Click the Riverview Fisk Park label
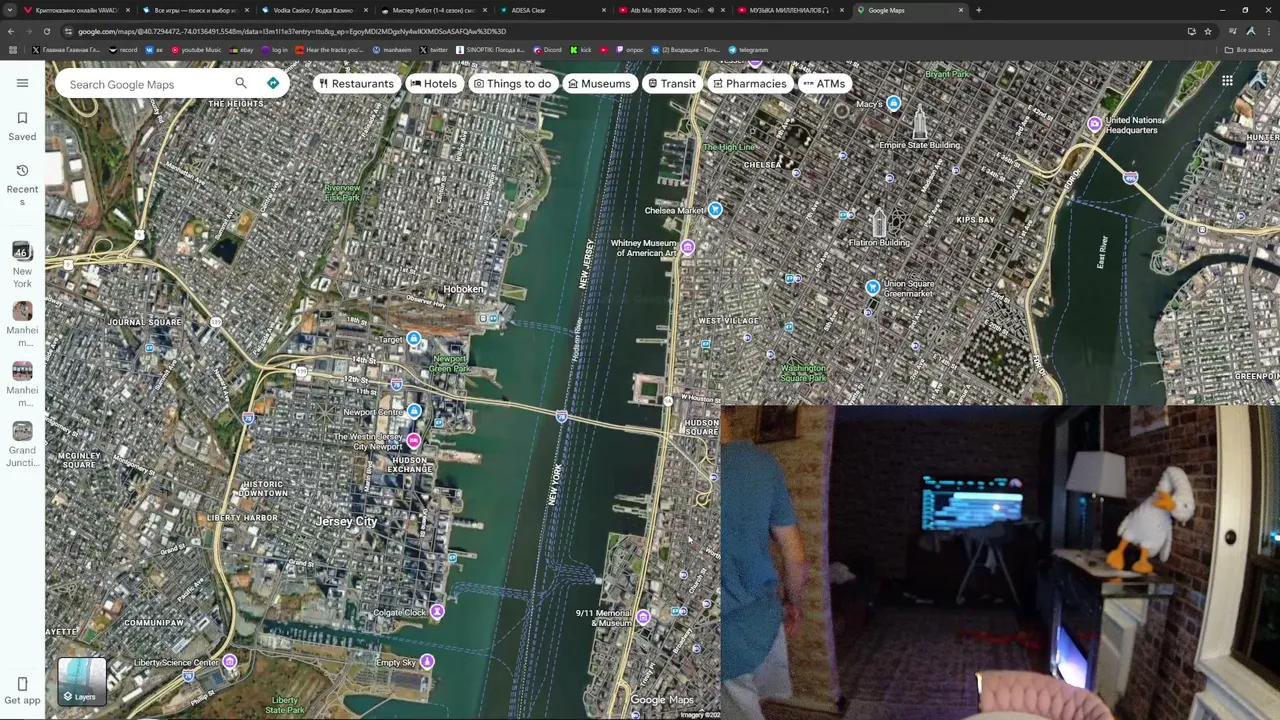The height and width of the screenshot is (720, 1280). (342, 192)
